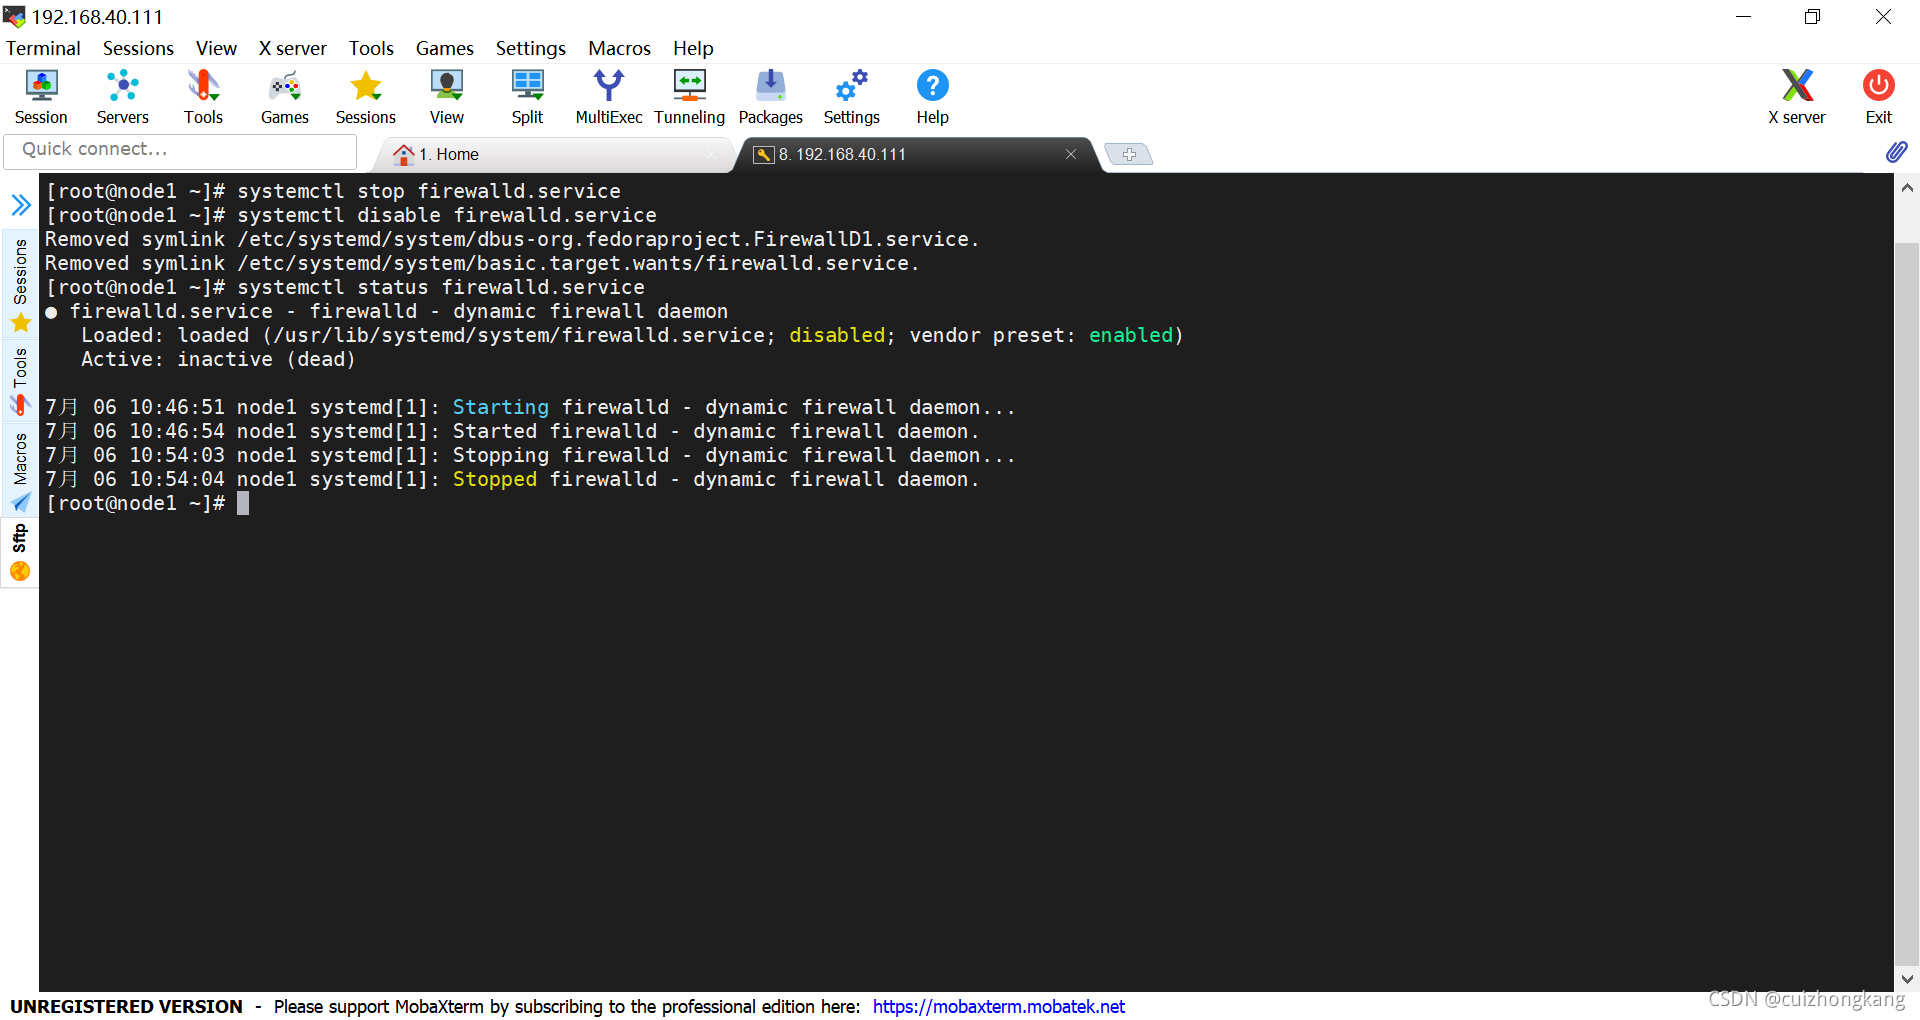1920x1020 pixels.
Task: Click the Exit power icon
Action: 1878,97
